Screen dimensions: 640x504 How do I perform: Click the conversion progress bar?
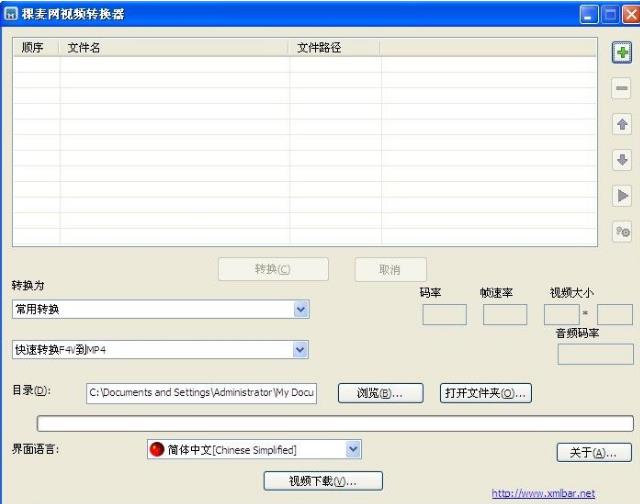tap(334, 424)
